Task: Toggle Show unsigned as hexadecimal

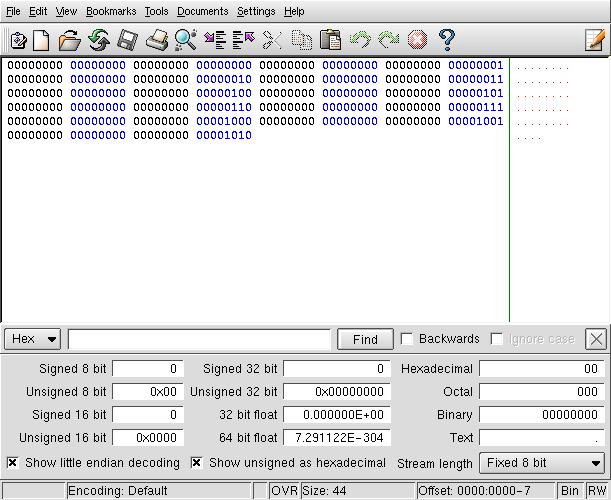Action: (197, 463)
